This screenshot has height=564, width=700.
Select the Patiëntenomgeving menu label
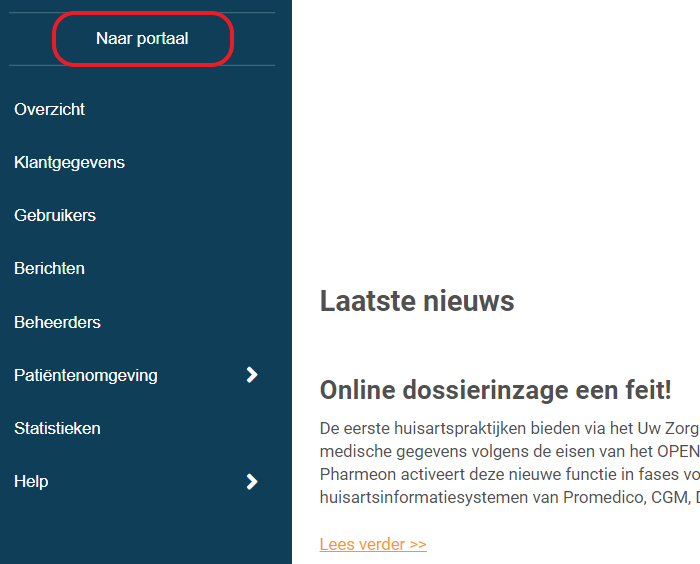[x=86, y=375]
